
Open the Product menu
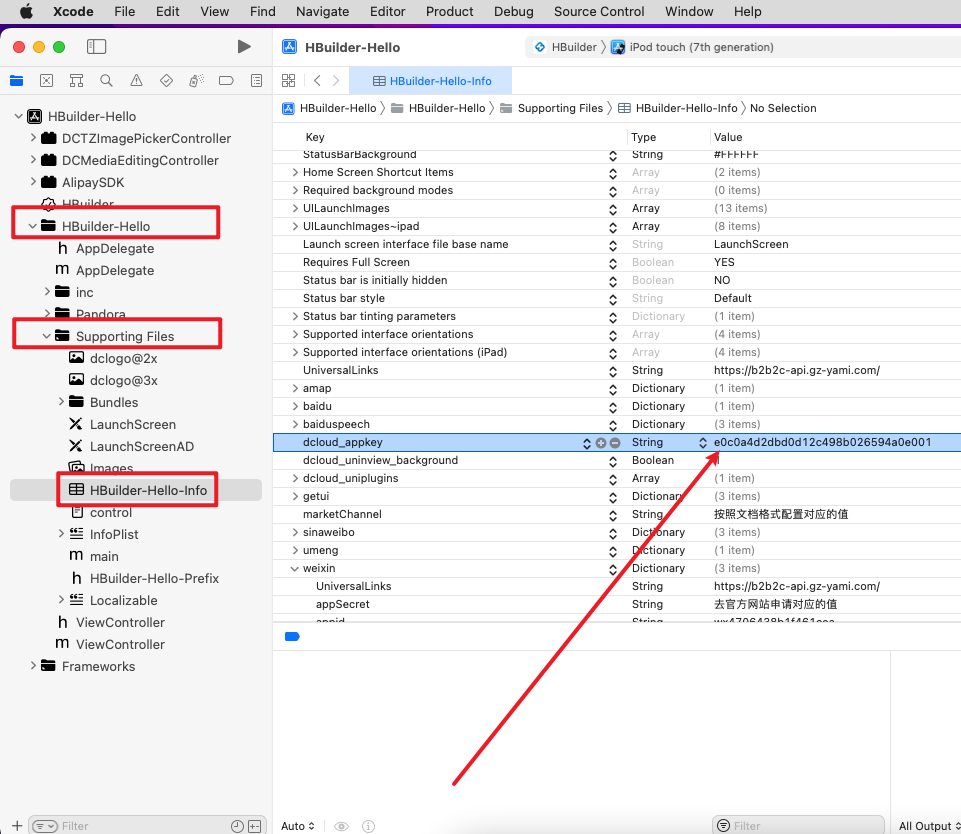coord(449,12)
